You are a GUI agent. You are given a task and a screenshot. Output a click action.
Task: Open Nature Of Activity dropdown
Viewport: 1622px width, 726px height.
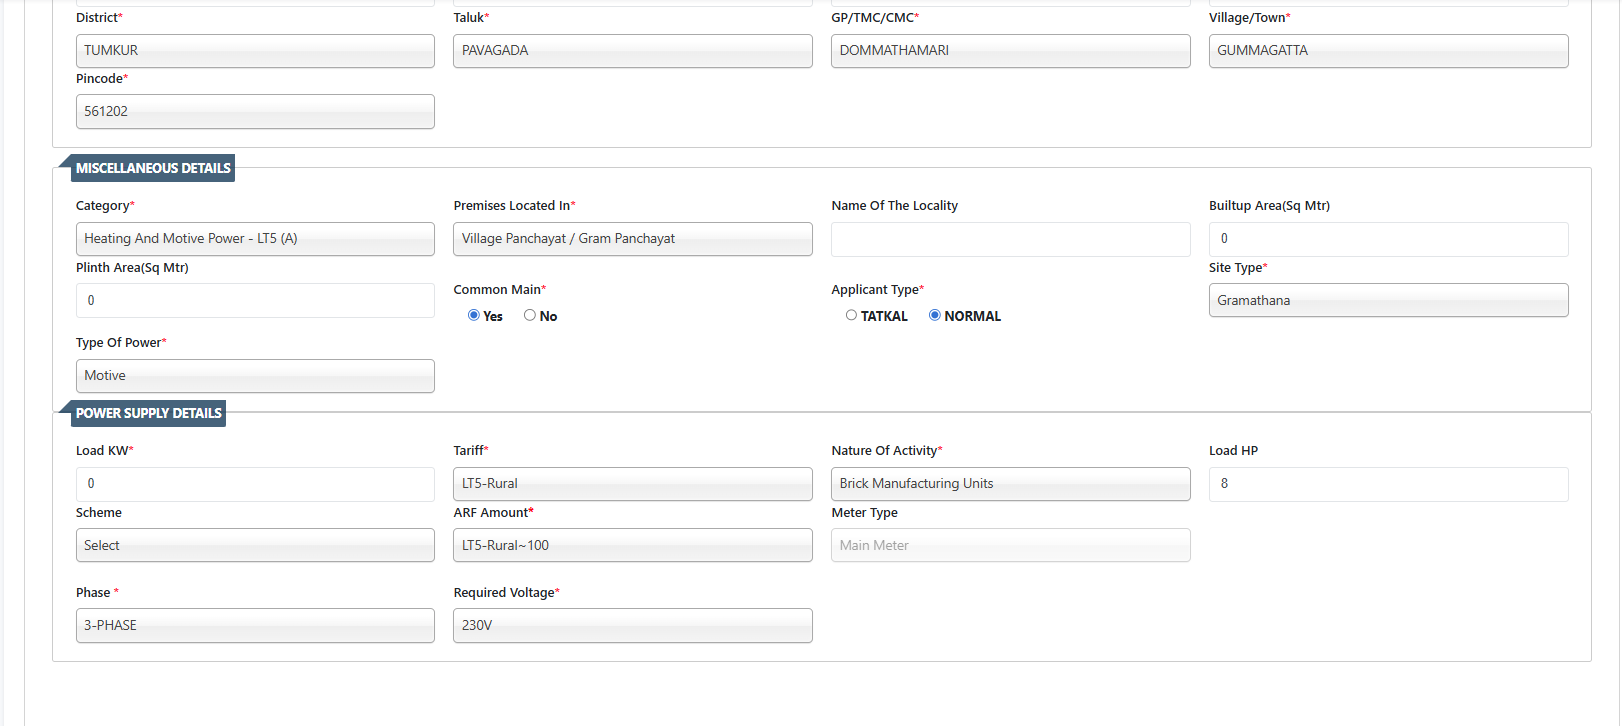click(1010, 484)
